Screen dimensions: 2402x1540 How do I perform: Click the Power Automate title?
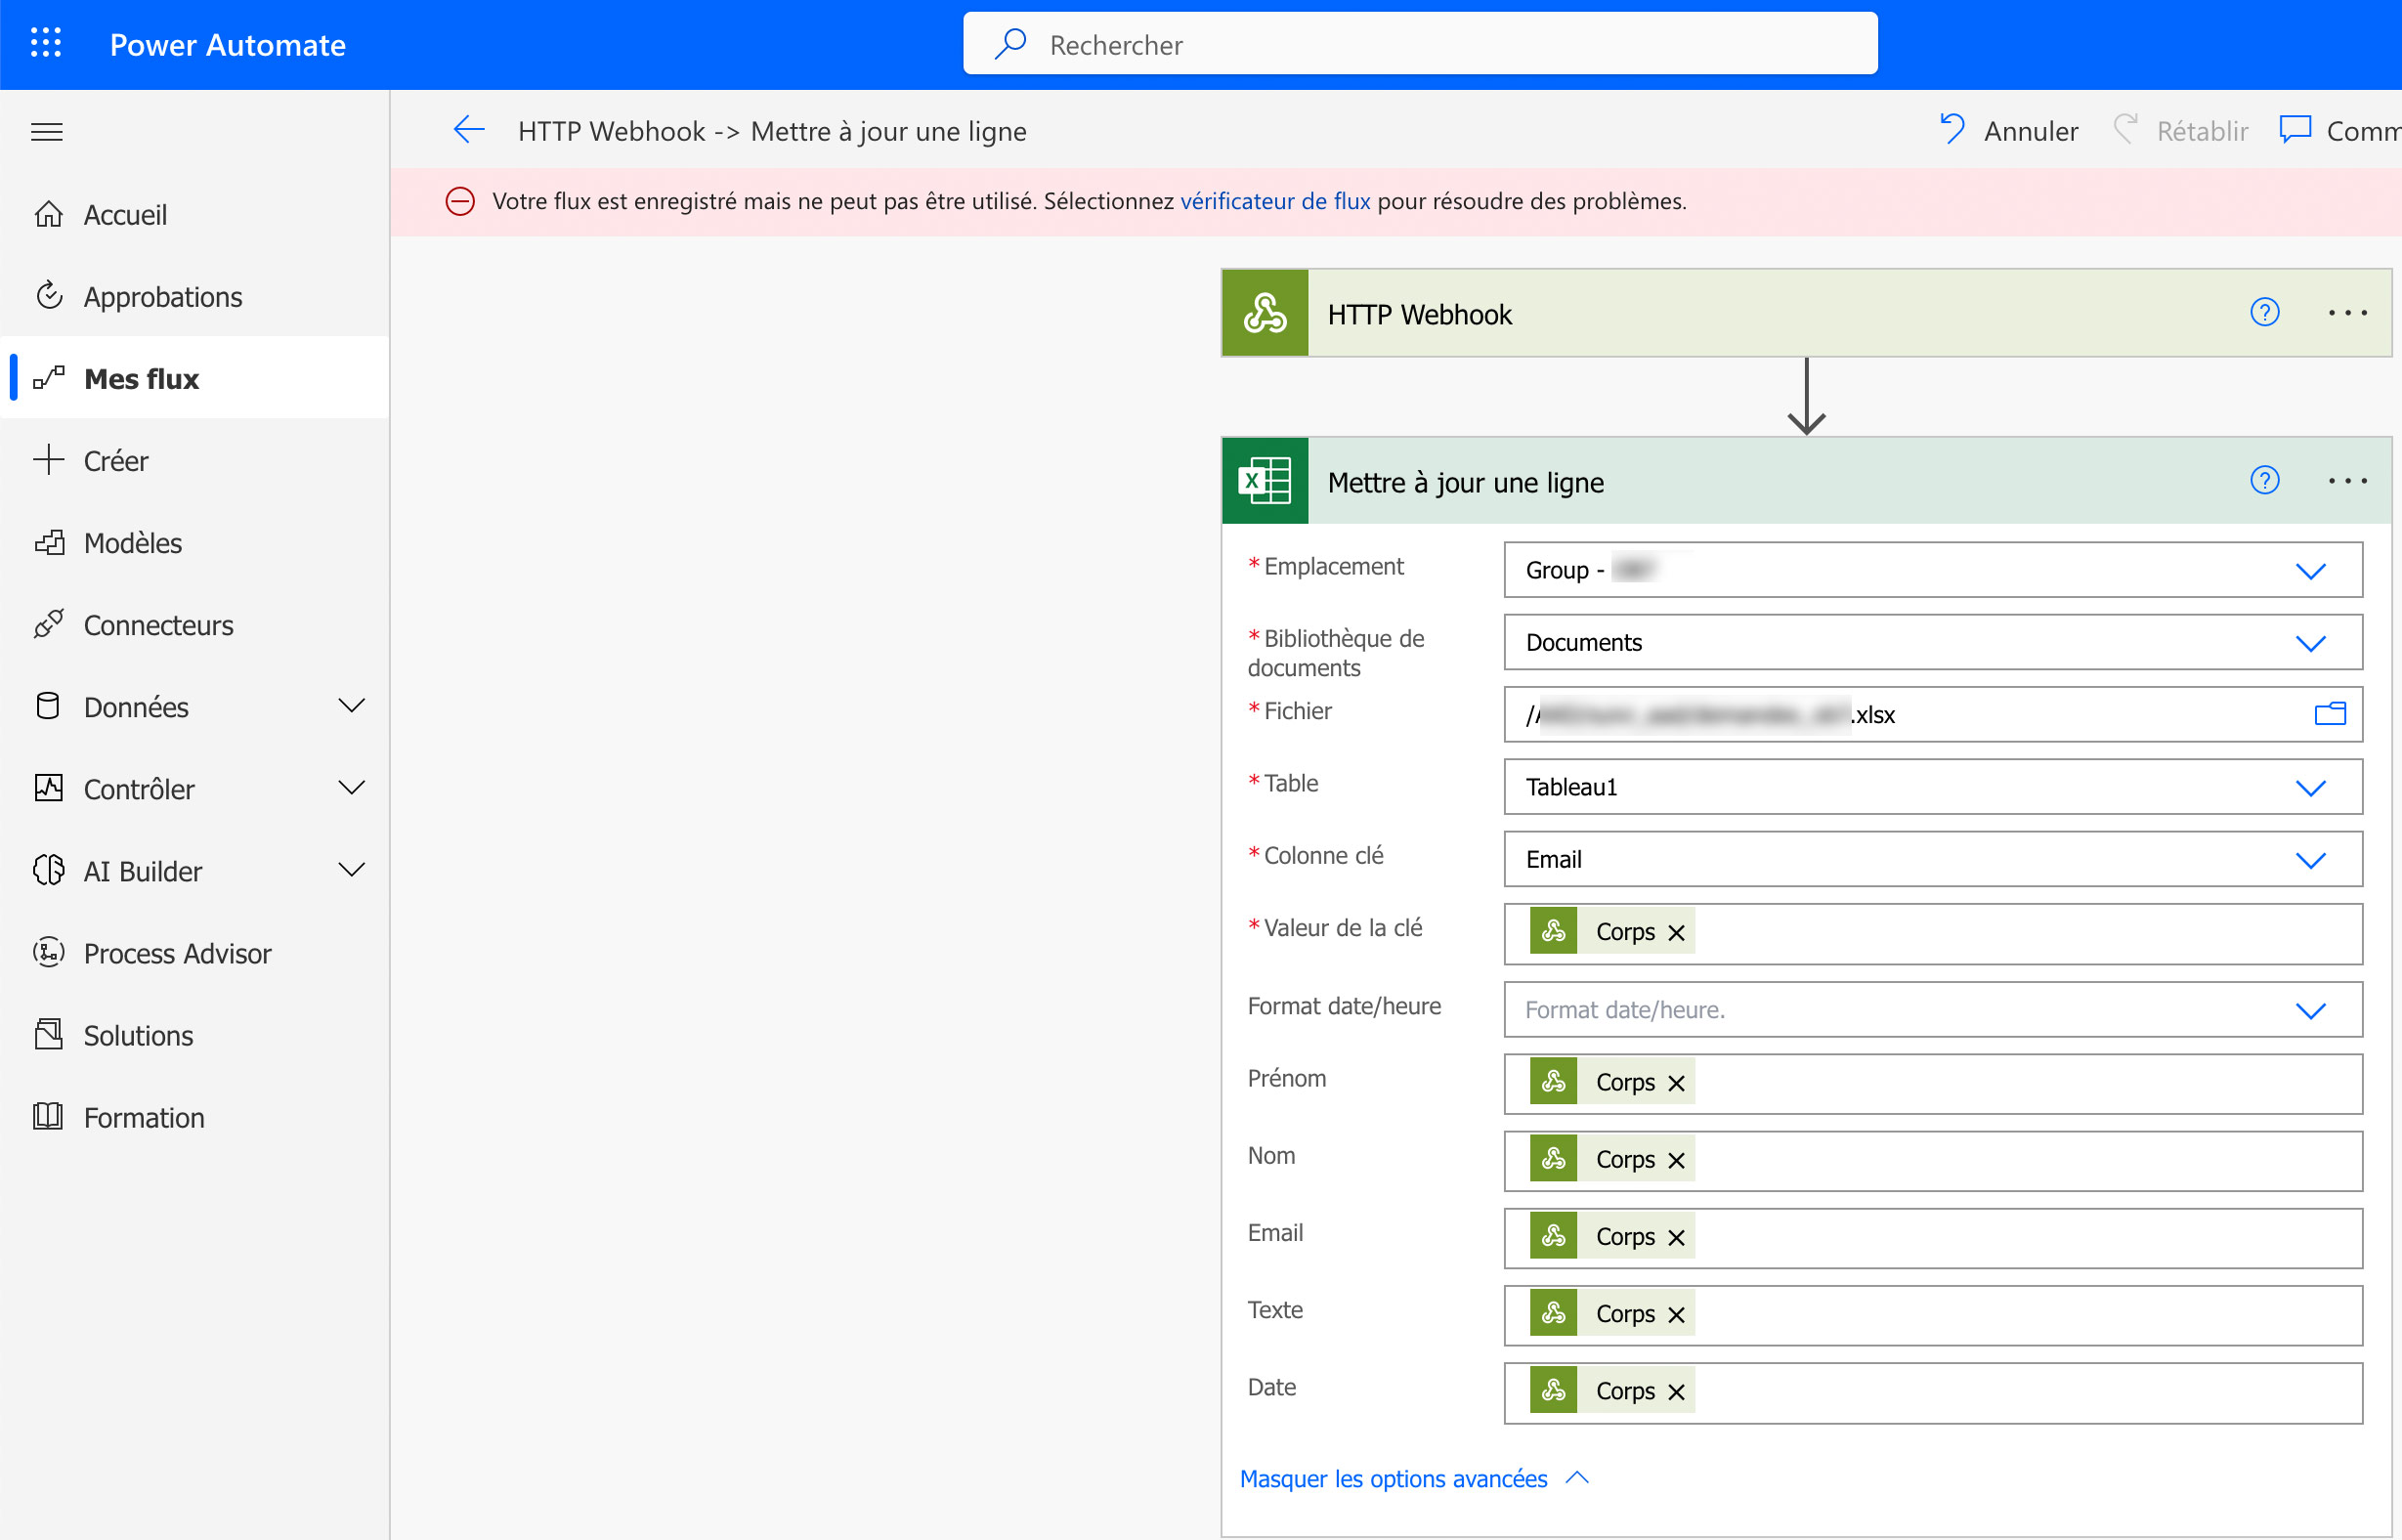click(228, 45)
